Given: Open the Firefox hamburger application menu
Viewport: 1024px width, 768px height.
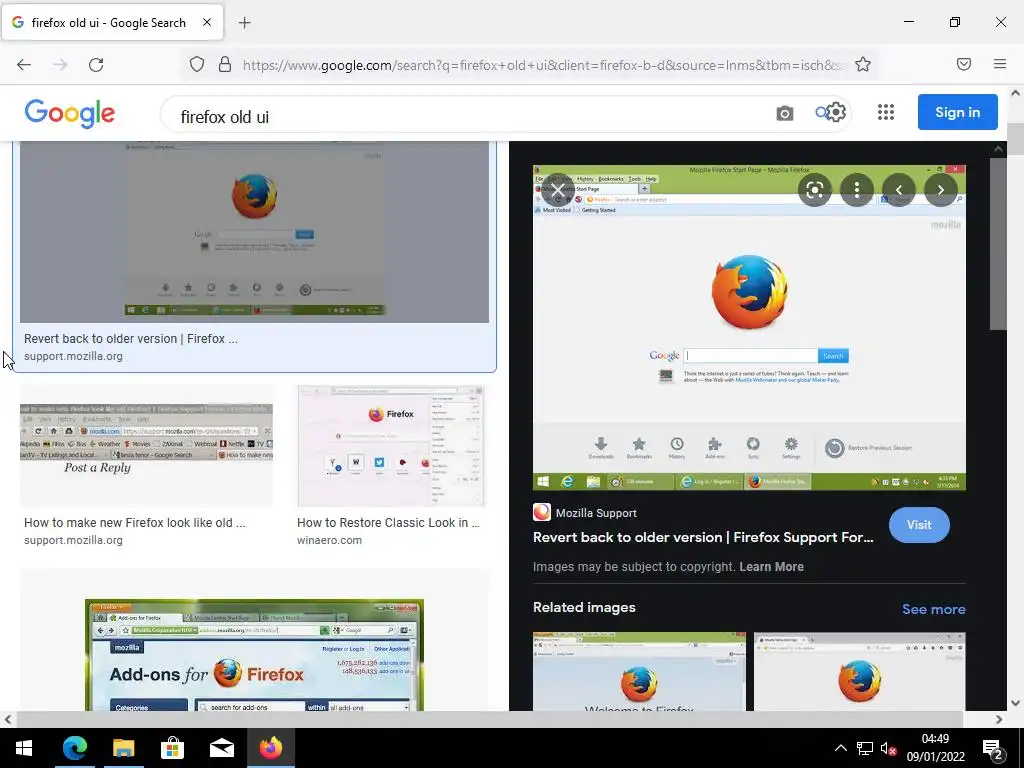Looking at the screenshot, I should tap(1000, 64).
